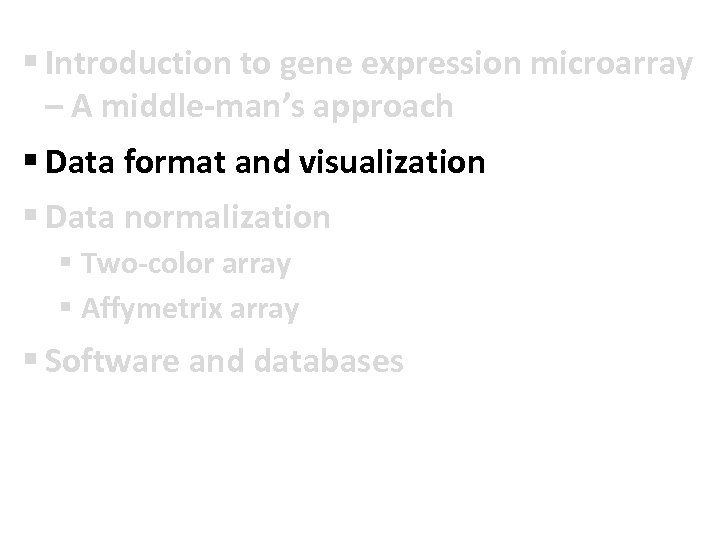Open the "Software and databases" section
Viewport: 720px width, 540px height.
pyautogui.click(x=225, y=361)
